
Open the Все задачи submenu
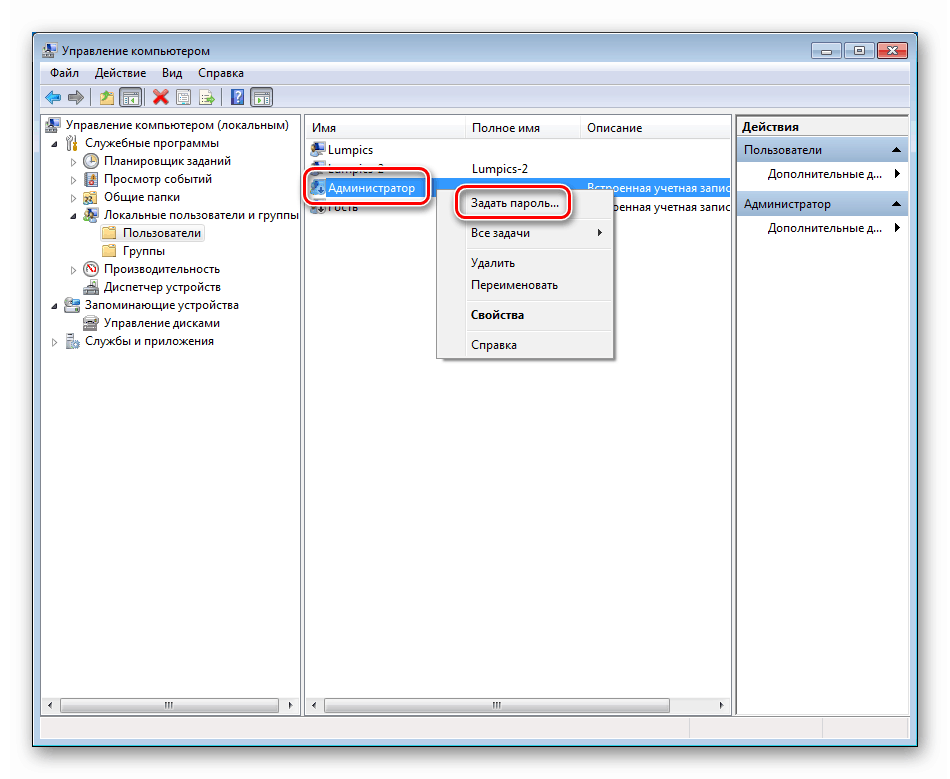[x=525, y=233]
